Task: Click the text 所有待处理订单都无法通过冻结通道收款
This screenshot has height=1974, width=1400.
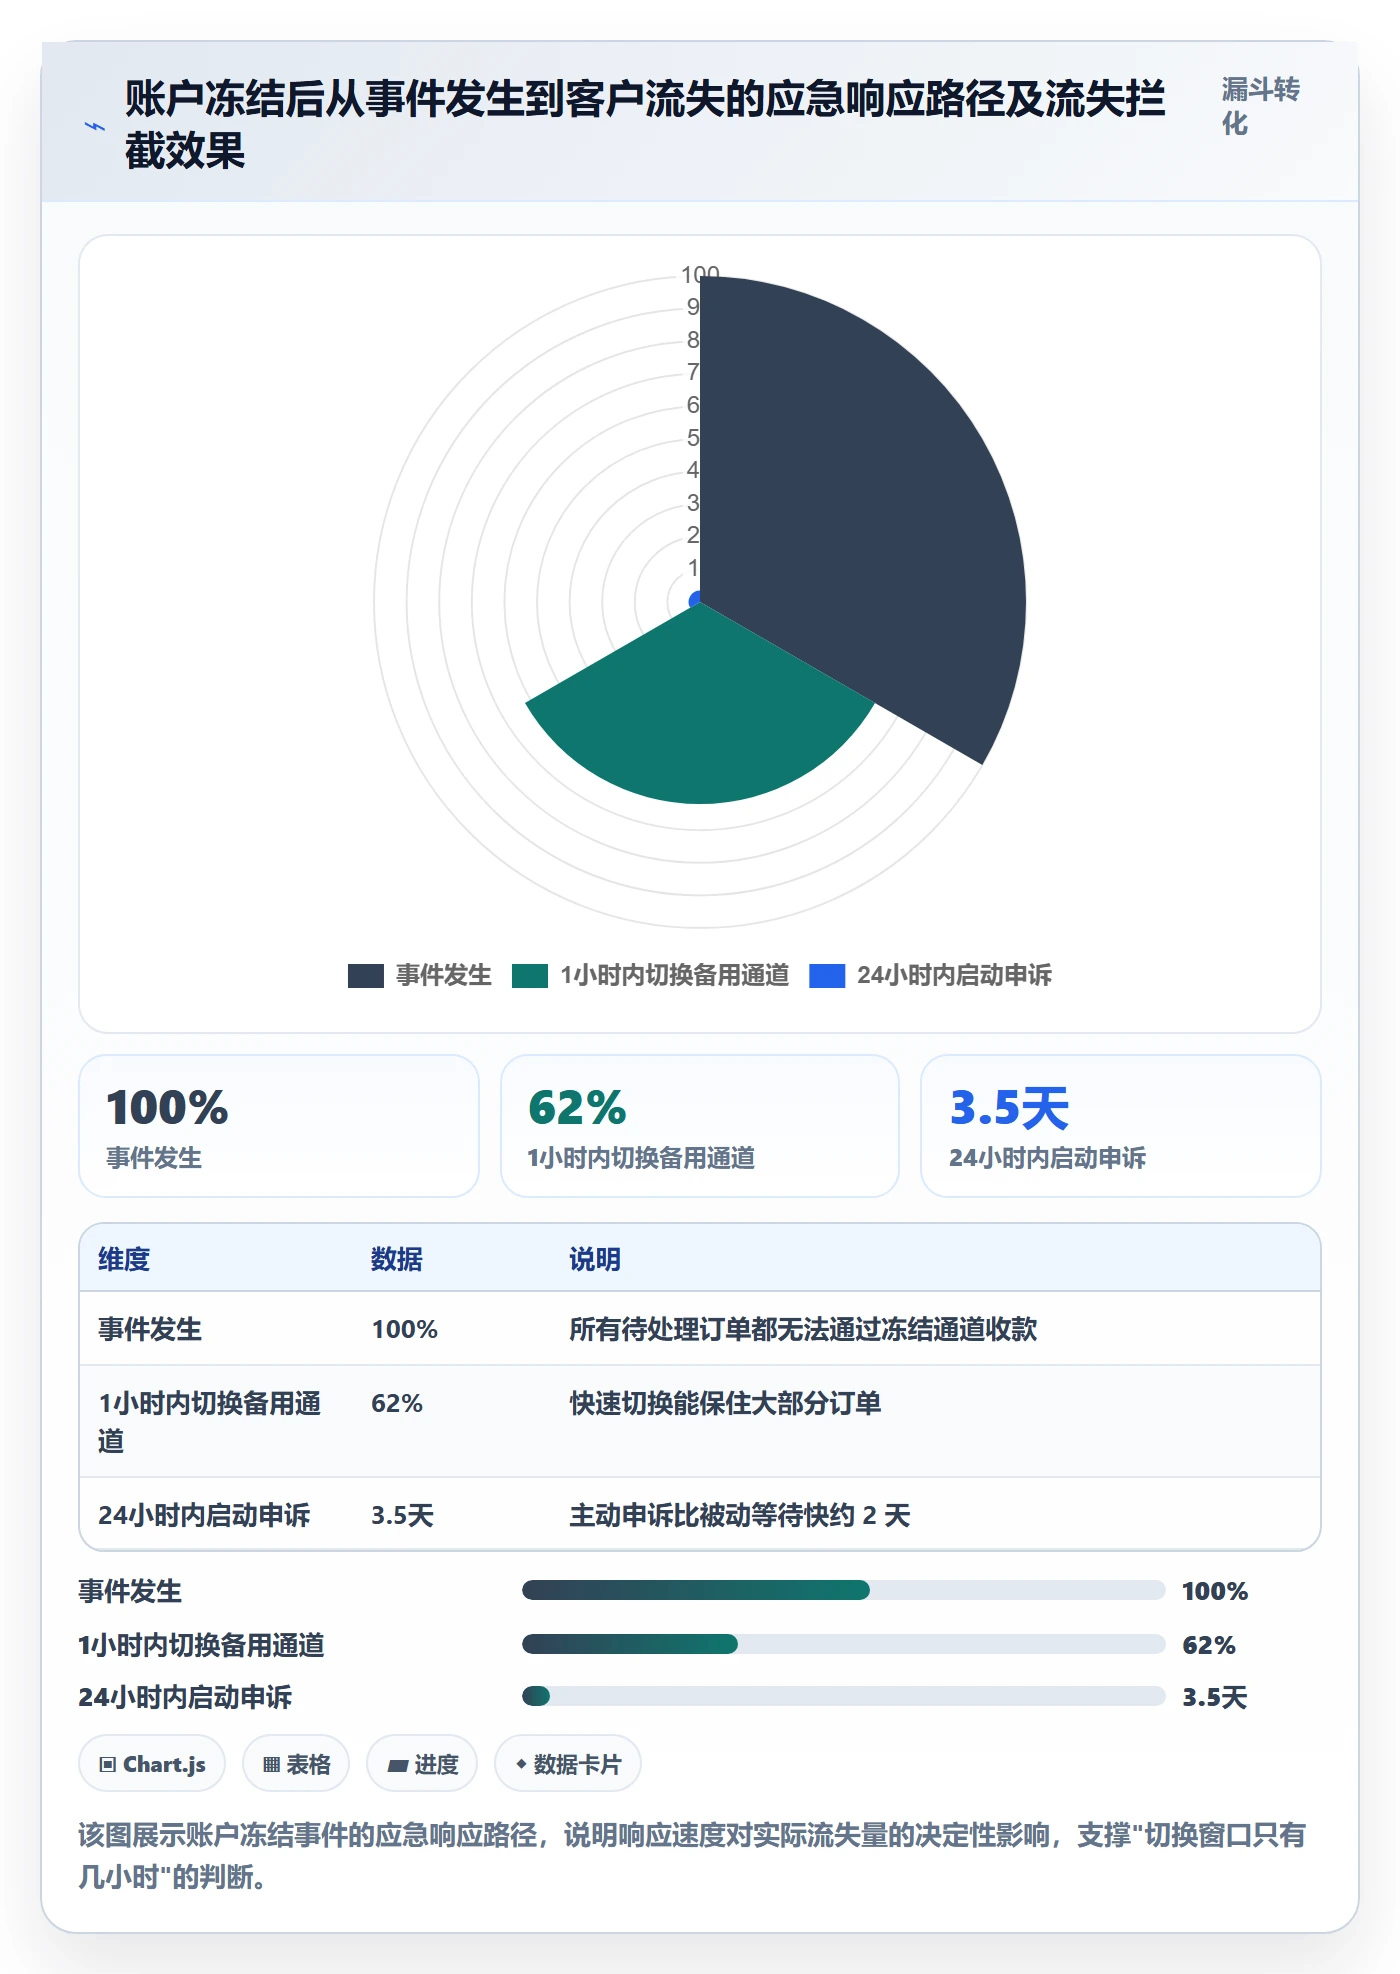Action: click(803, 1329)
